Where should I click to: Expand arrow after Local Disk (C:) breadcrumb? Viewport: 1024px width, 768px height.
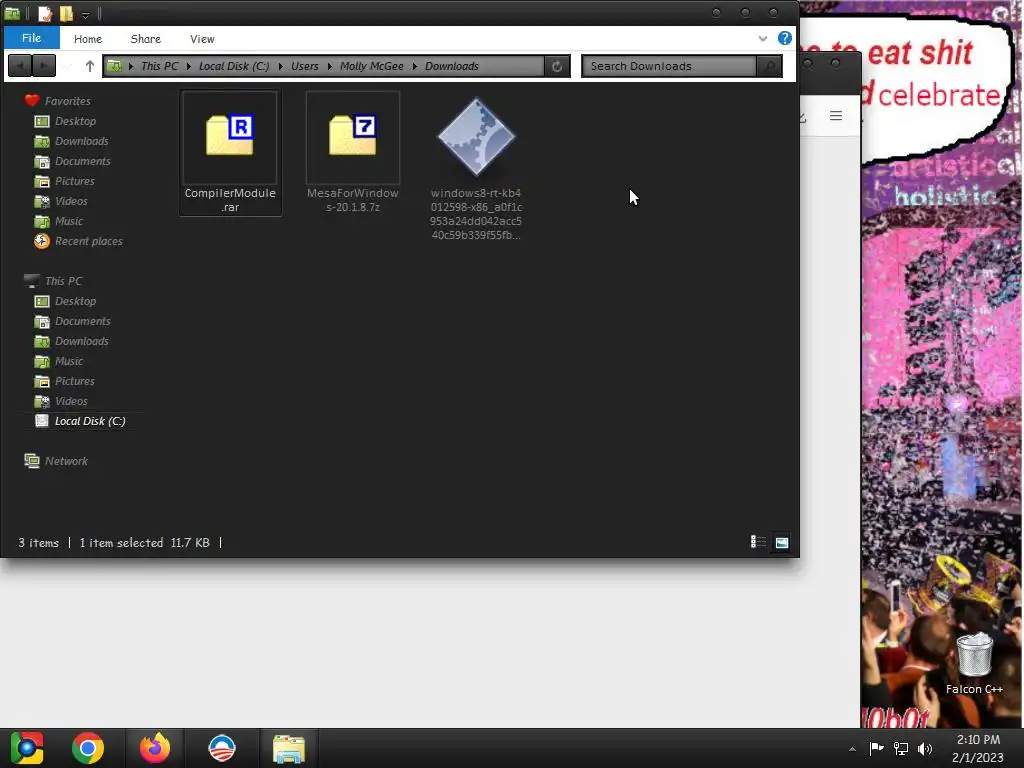click(x=280, y=66)
